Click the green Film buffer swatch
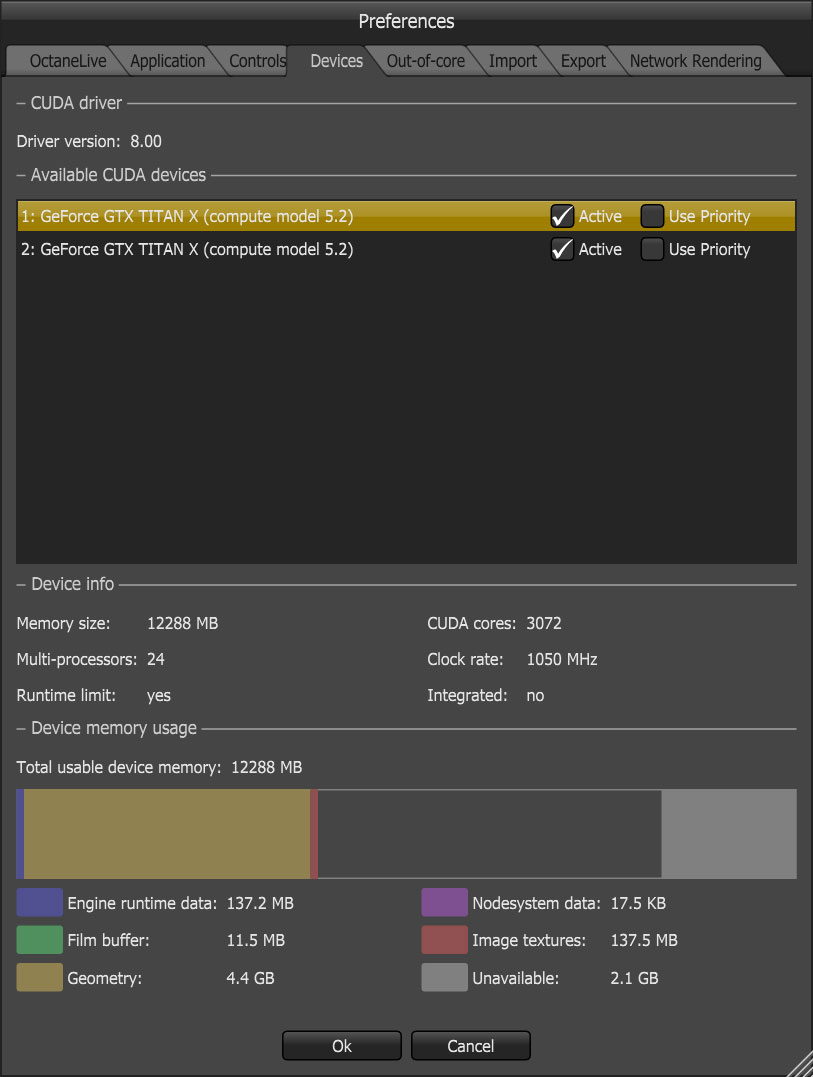The height and width of the screenshot is (1077, 813). click(39, 940)
